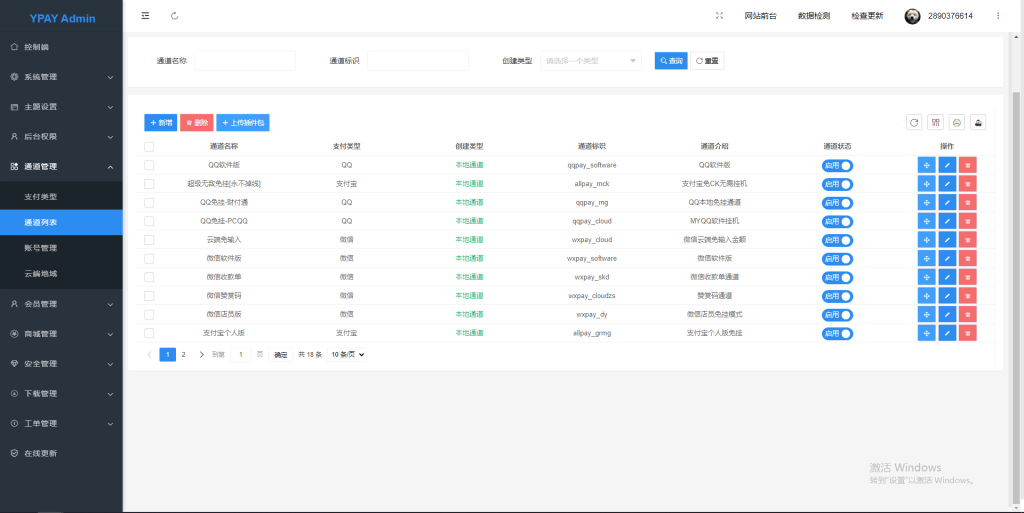Click the move icon for wxpay_dy row
The width and height of the screenshot is (1024, 513).
926,315
